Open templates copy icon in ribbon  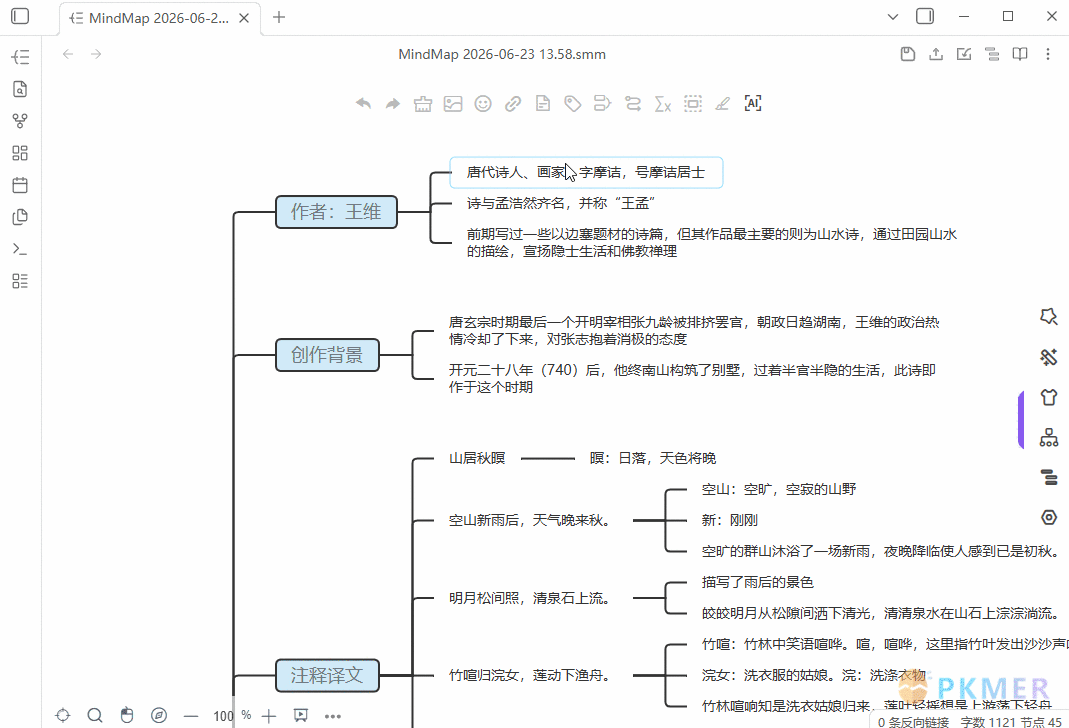coord(20,217)
